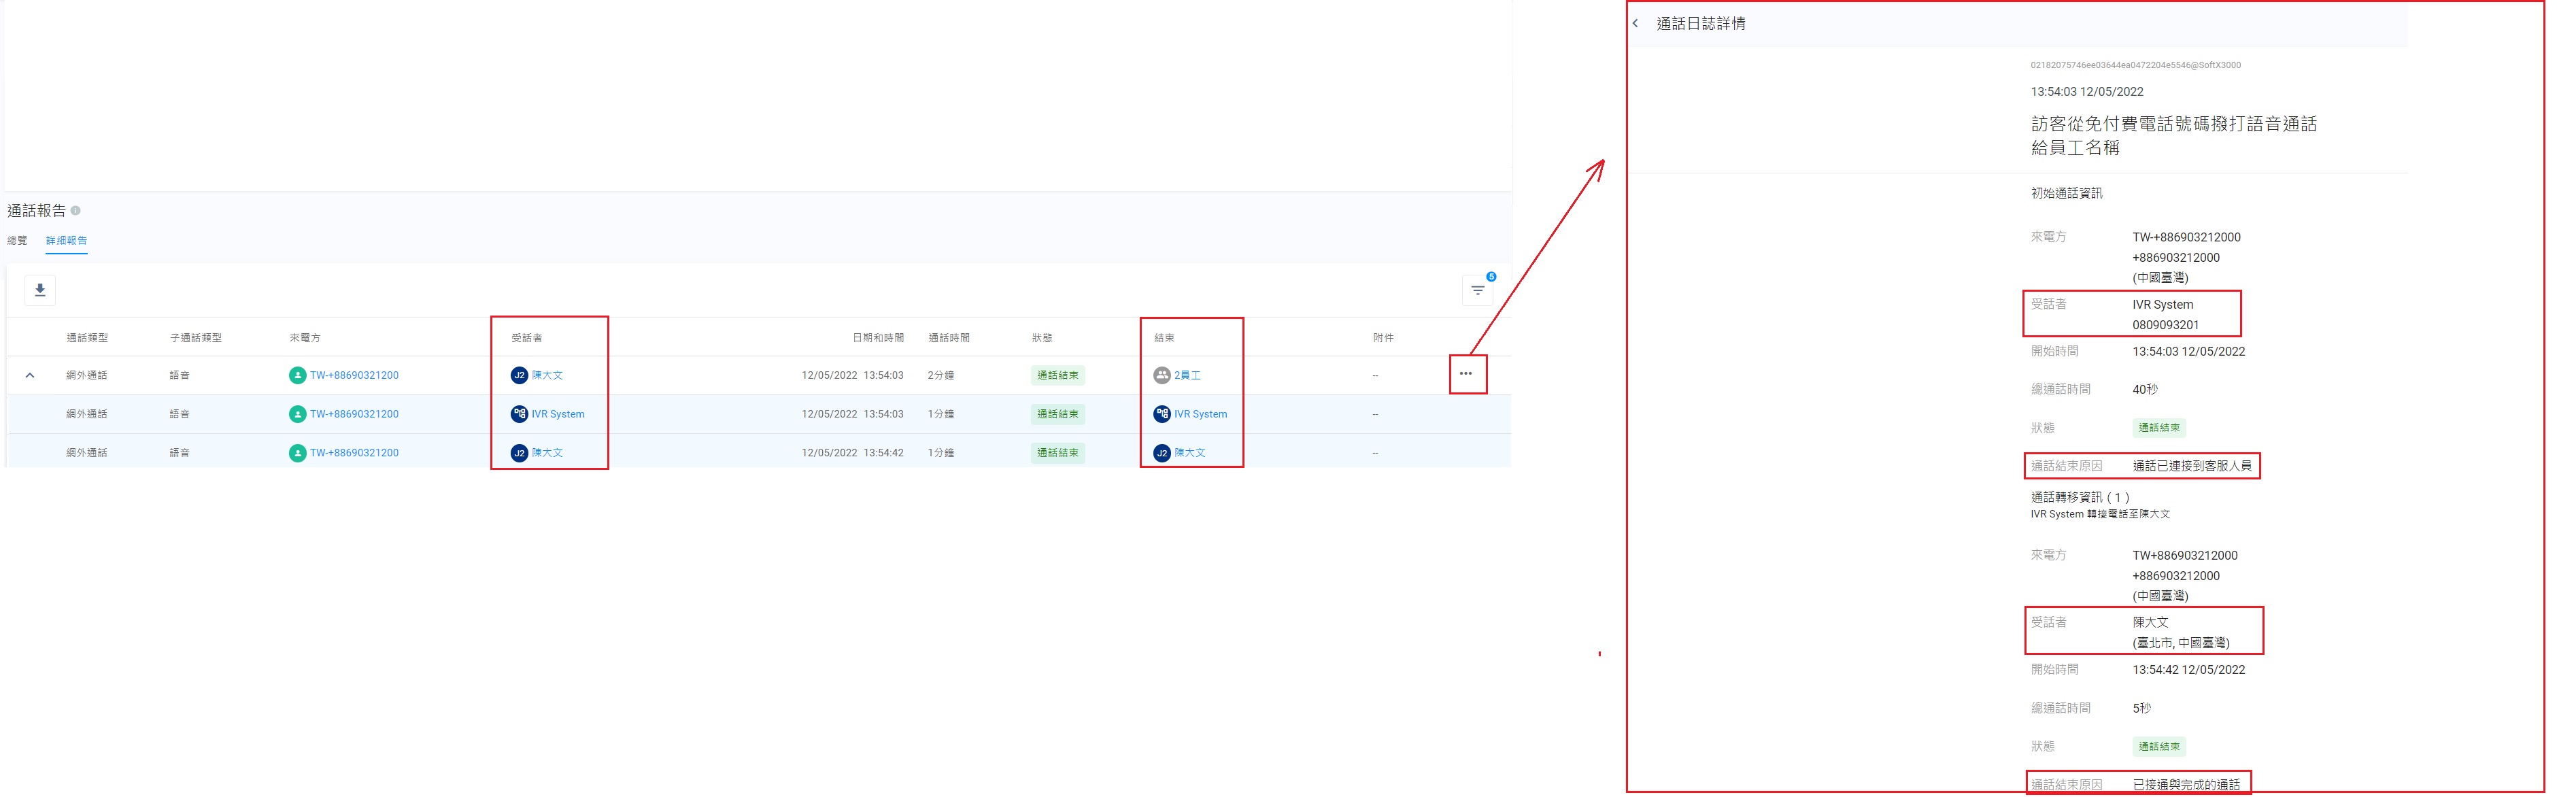Click the 2員工 group icon in the 結束 column
The image size is (2576, 797).
click(x=1161, y=375)
